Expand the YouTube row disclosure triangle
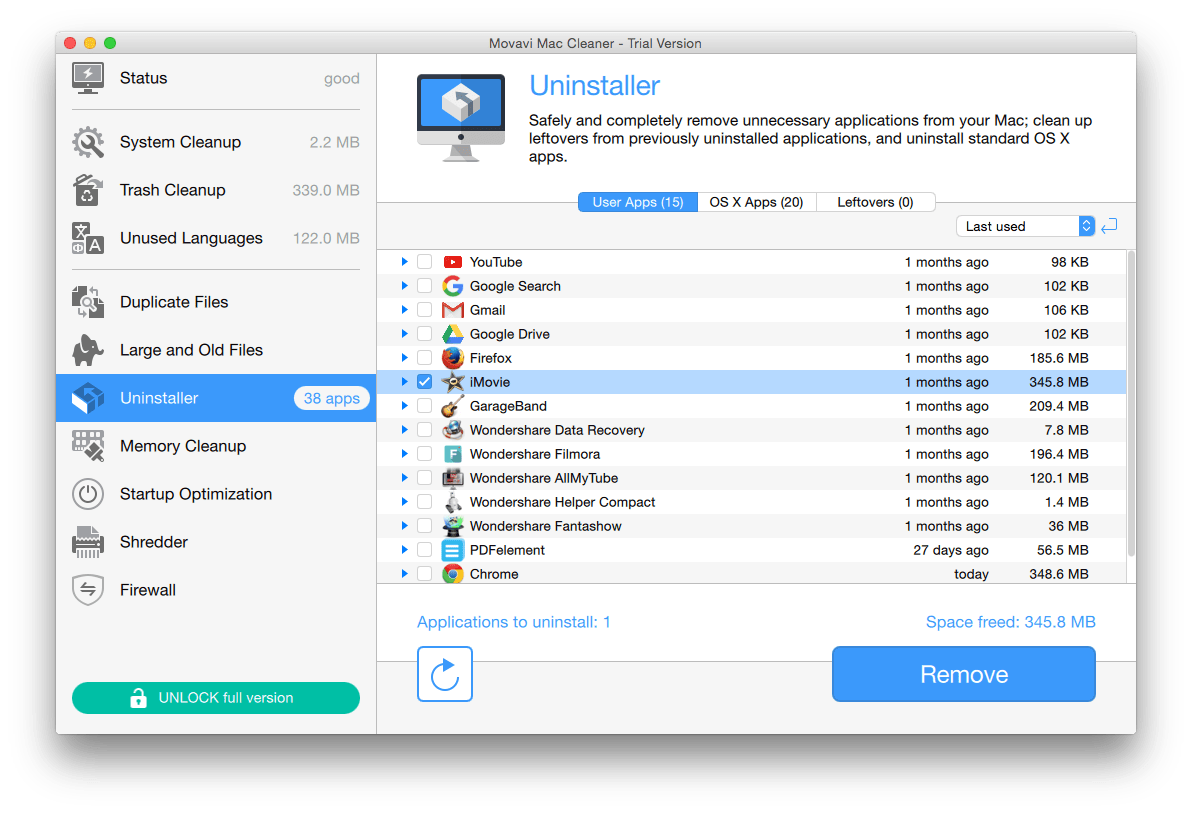Screen dimensions: 1192x814 pos(404,261)
